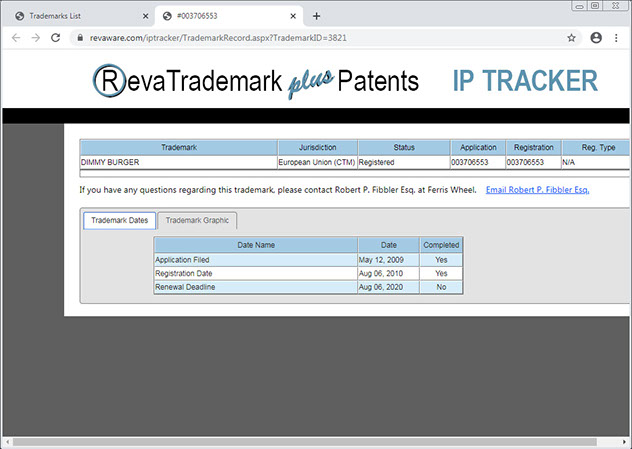Open the Trademark Graphic tab
The height and width of the screenshot is (449, 632).
197,220
